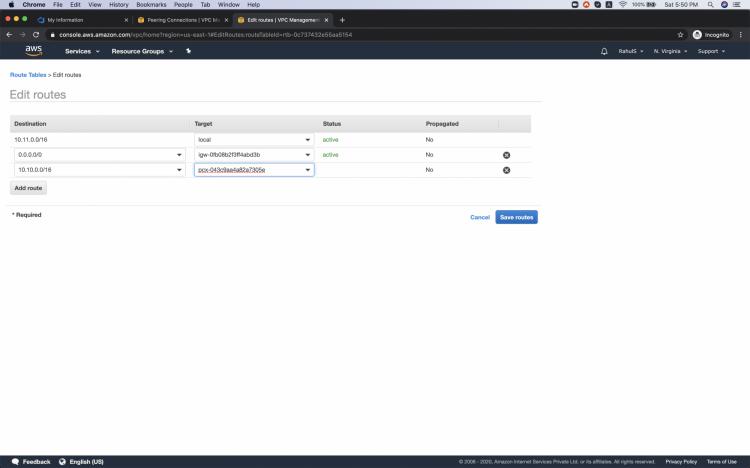Open destination dropdown for 0.0.0.0/0
Image resolution: width=750 pixels, height=468 pixels.
179,155
